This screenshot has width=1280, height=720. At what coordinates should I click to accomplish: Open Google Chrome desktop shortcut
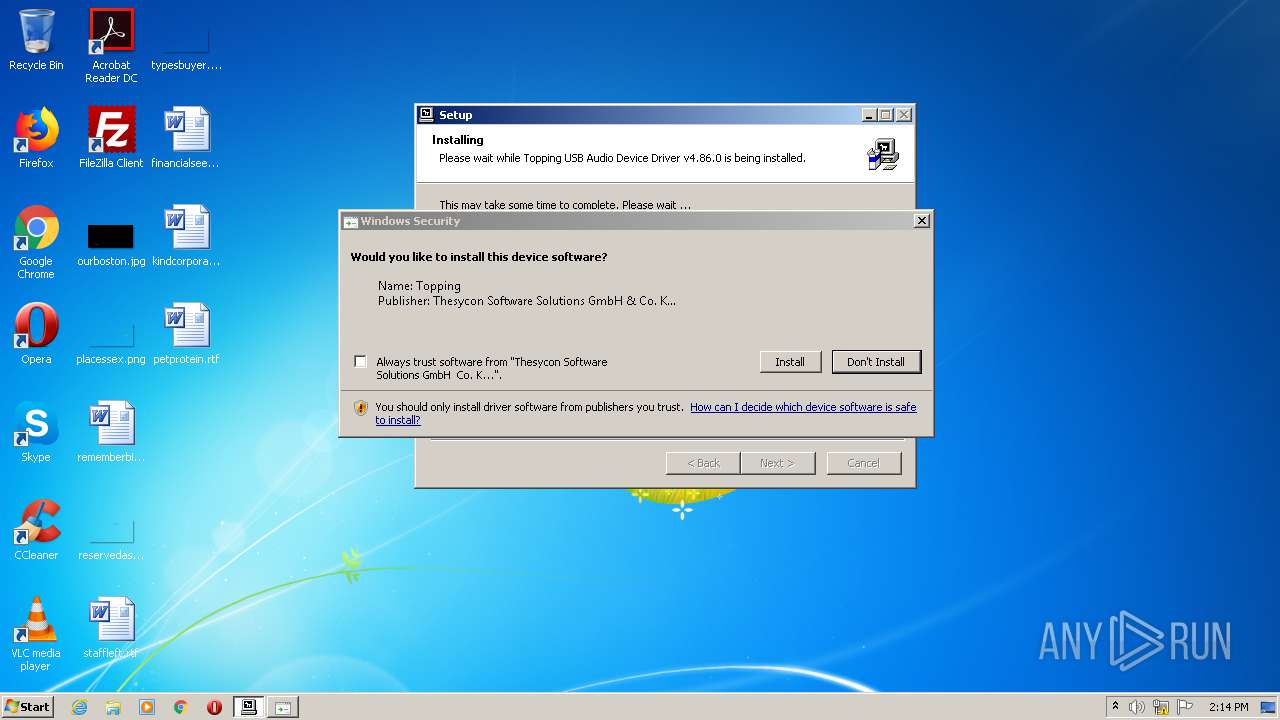[36, 242]
